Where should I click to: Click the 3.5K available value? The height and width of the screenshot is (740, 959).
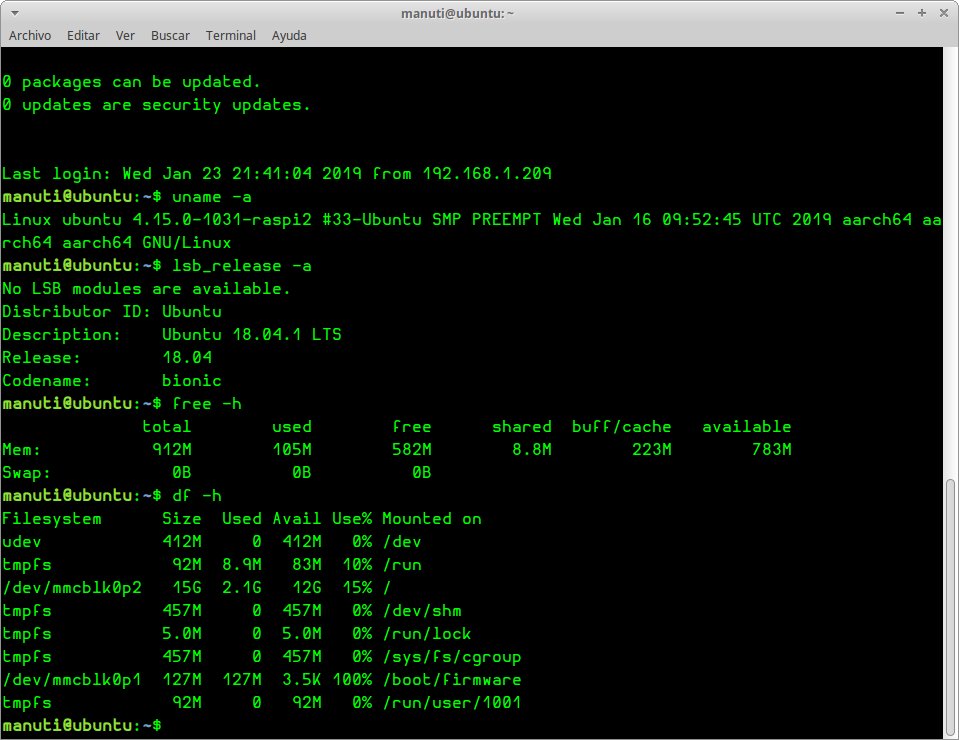(302, 679)
